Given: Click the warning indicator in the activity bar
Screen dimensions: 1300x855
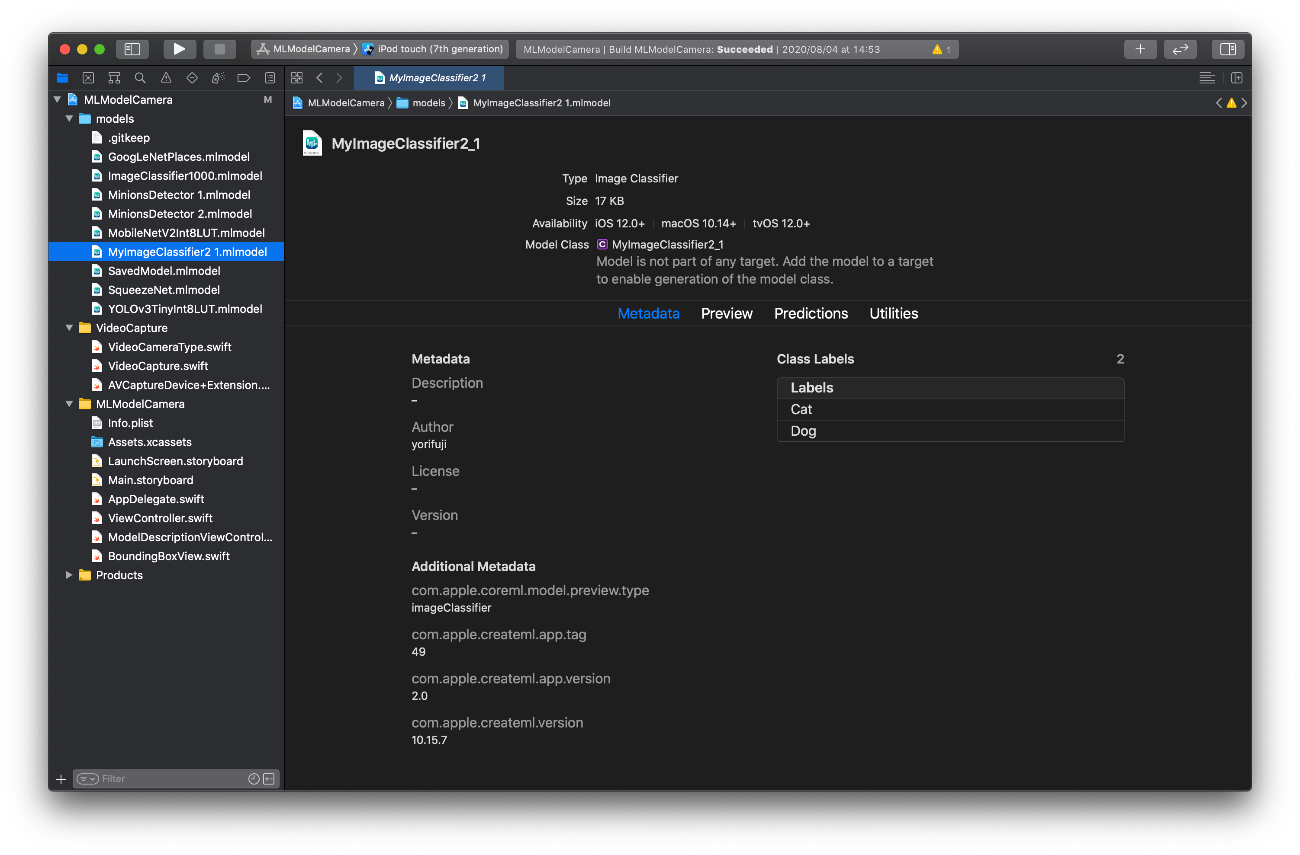Looking at the screenshot, I should coord(941,49).
